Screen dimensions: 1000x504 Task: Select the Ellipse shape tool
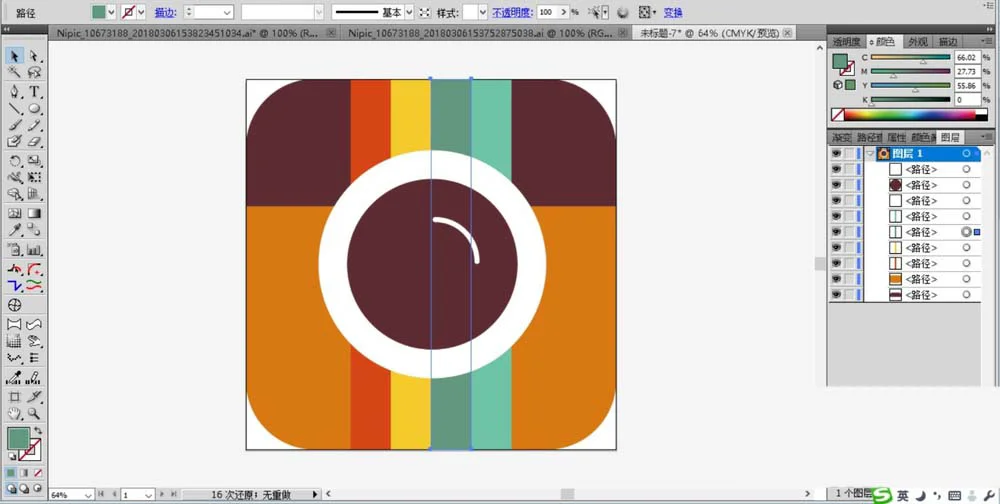tap(34, 109)
